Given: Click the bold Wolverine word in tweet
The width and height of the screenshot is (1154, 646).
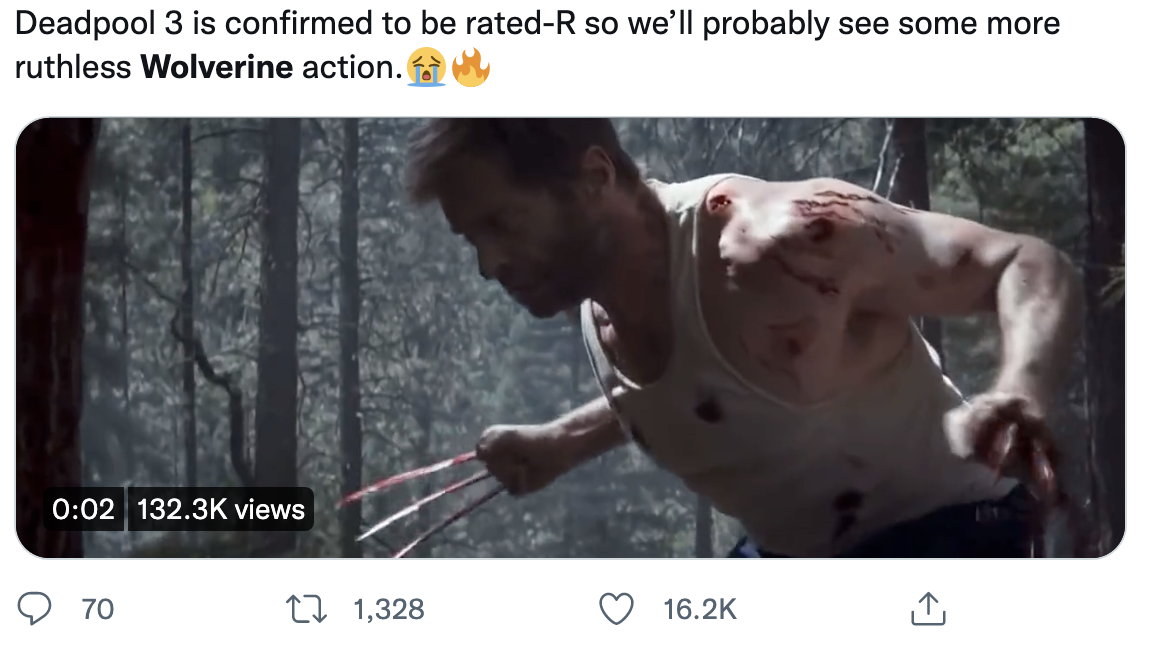Looking at the screenshot, I should click(217, 67).
